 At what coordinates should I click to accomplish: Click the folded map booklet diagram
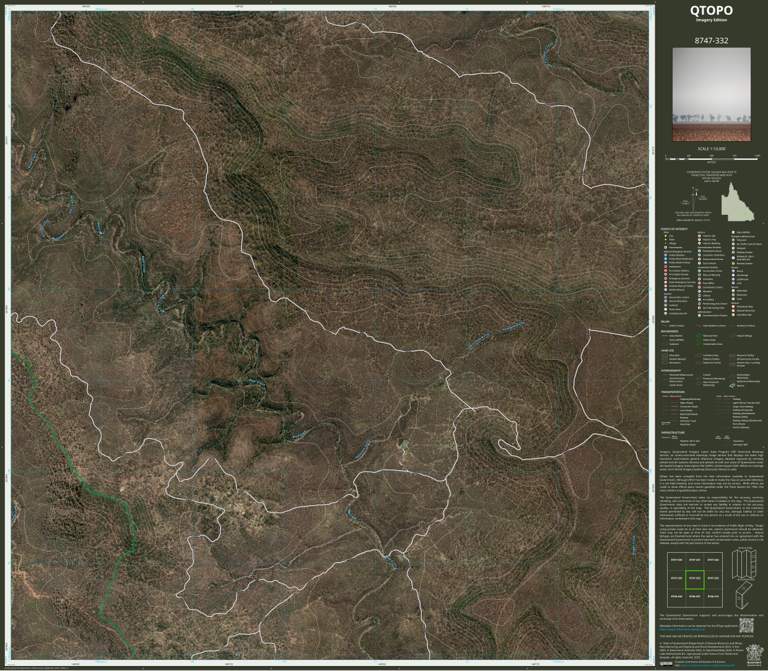[744, 595]
